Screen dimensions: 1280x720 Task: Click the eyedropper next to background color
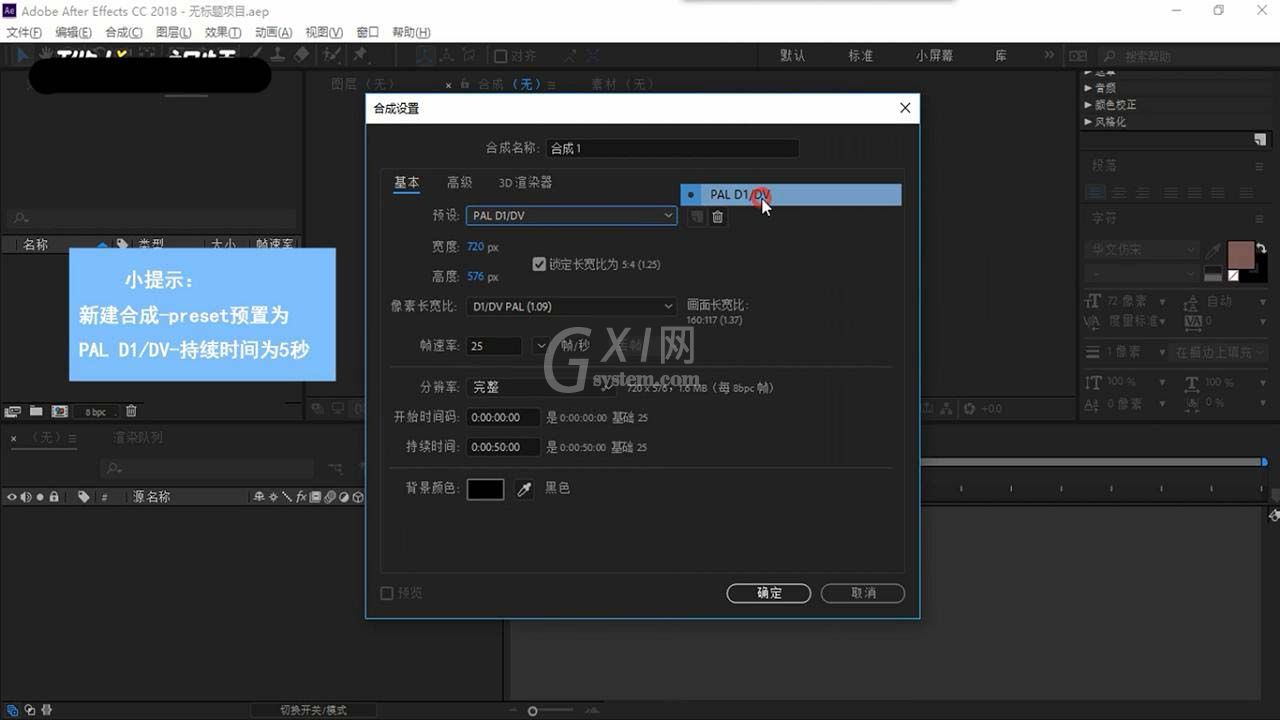tap(524, 489)
